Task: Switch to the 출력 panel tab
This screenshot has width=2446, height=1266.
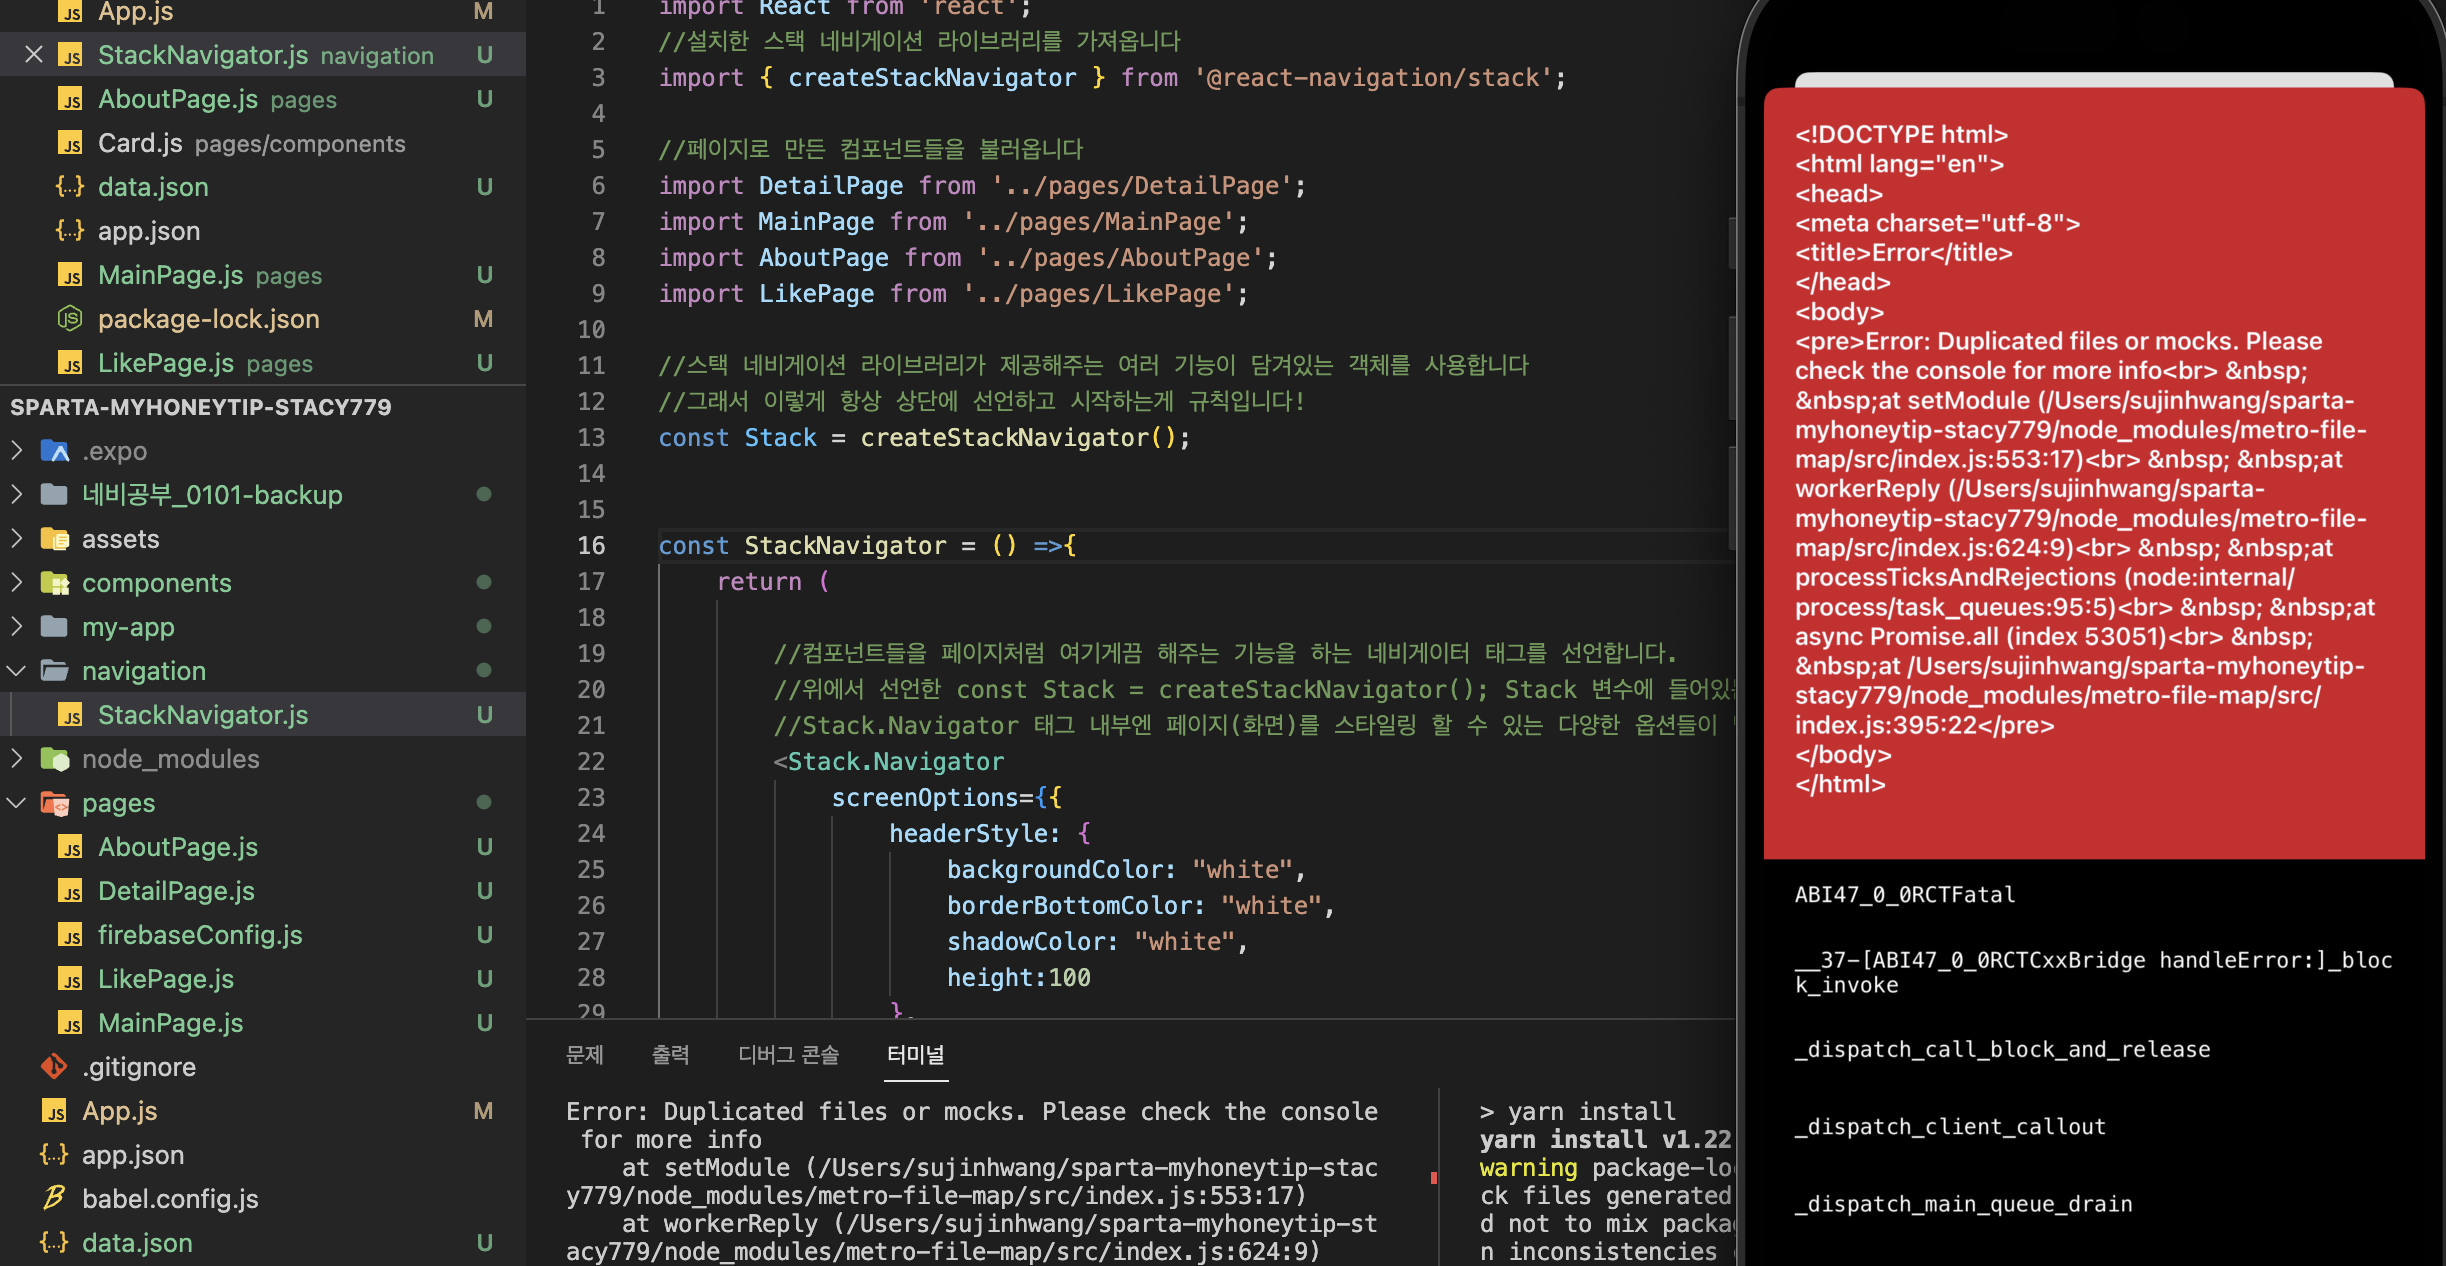Action: [x=671, y=1055]
